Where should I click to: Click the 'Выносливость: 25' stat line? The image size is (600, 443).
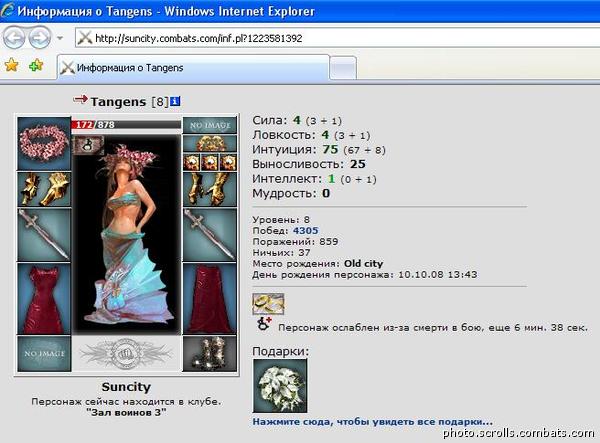[309, 164]
